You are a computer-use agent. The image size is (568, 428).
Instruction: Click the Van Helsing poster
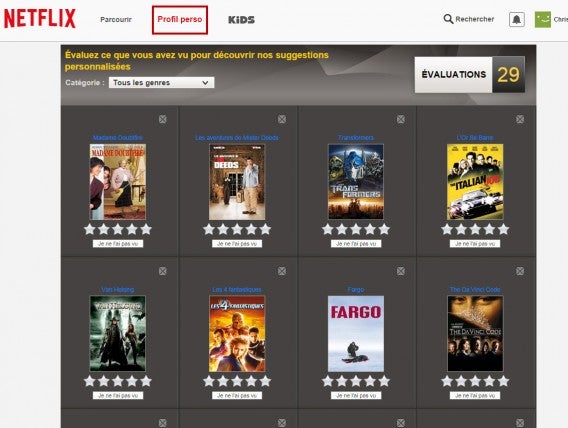click(118, 333)
